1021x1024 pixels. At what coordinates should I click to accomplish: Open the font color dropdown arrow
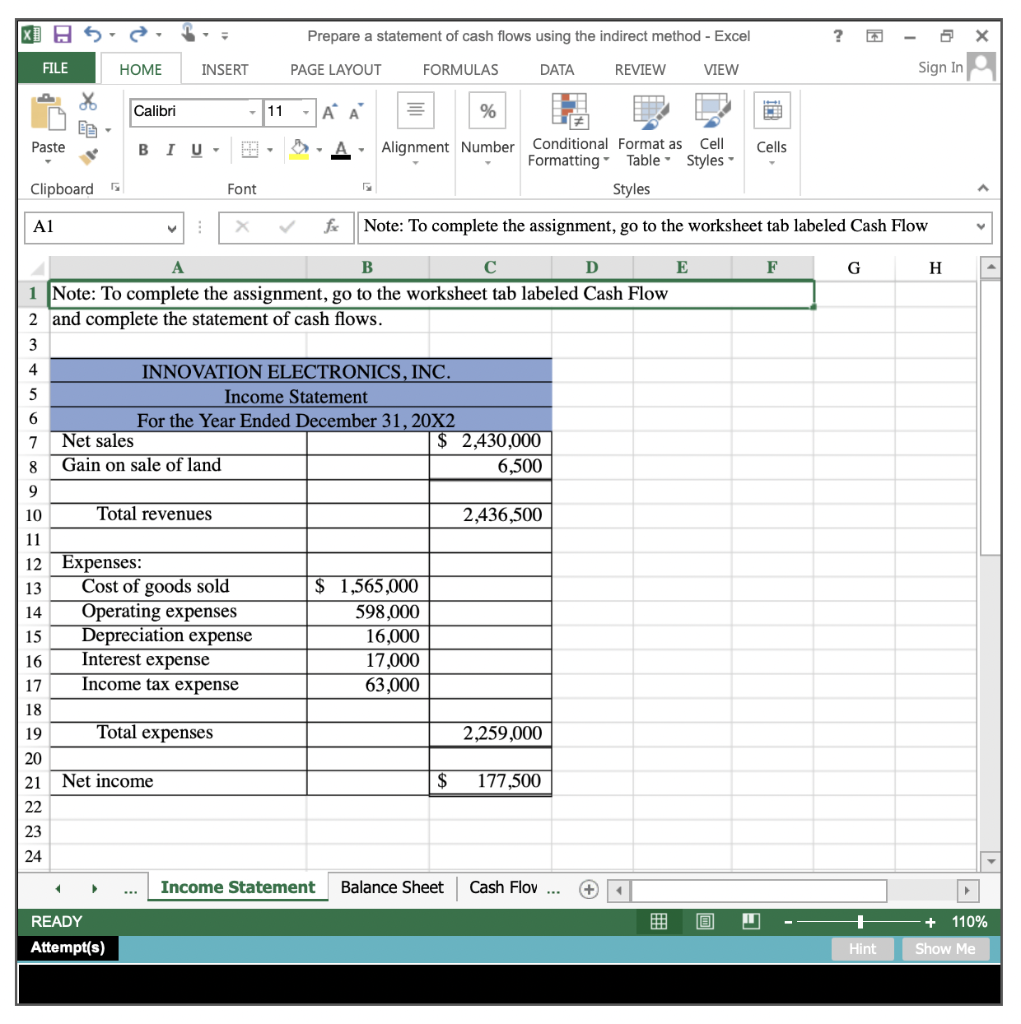pos(361,150)
